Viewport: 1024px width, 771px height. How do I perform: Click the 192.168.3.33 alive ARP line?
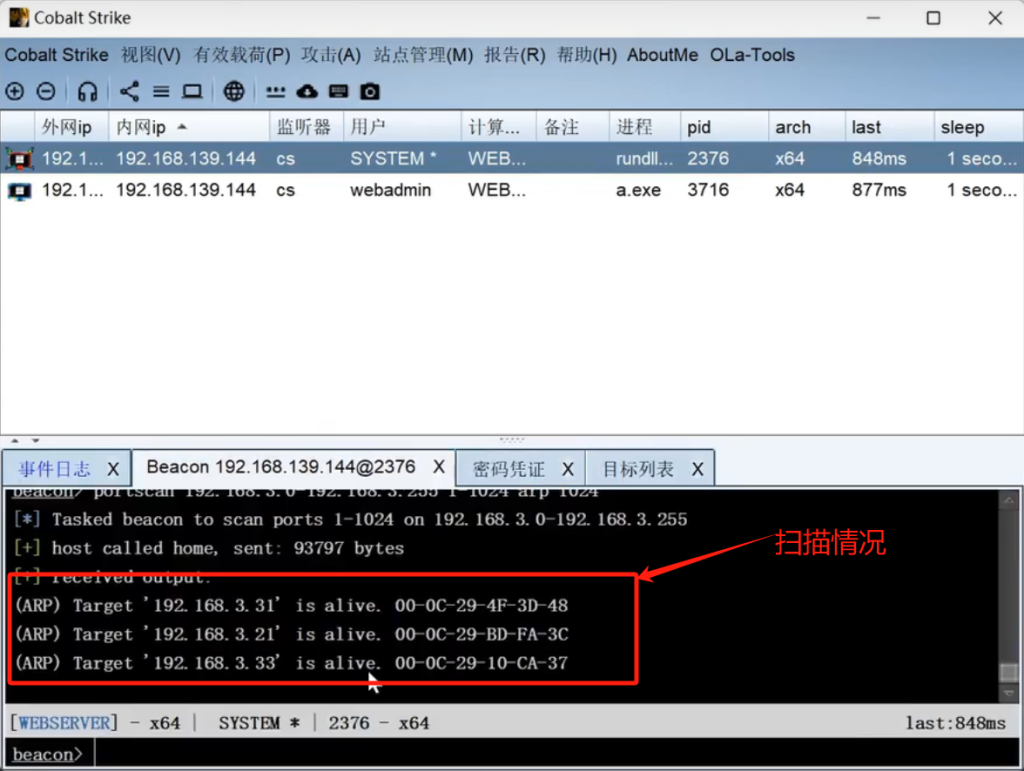point(292,663)
